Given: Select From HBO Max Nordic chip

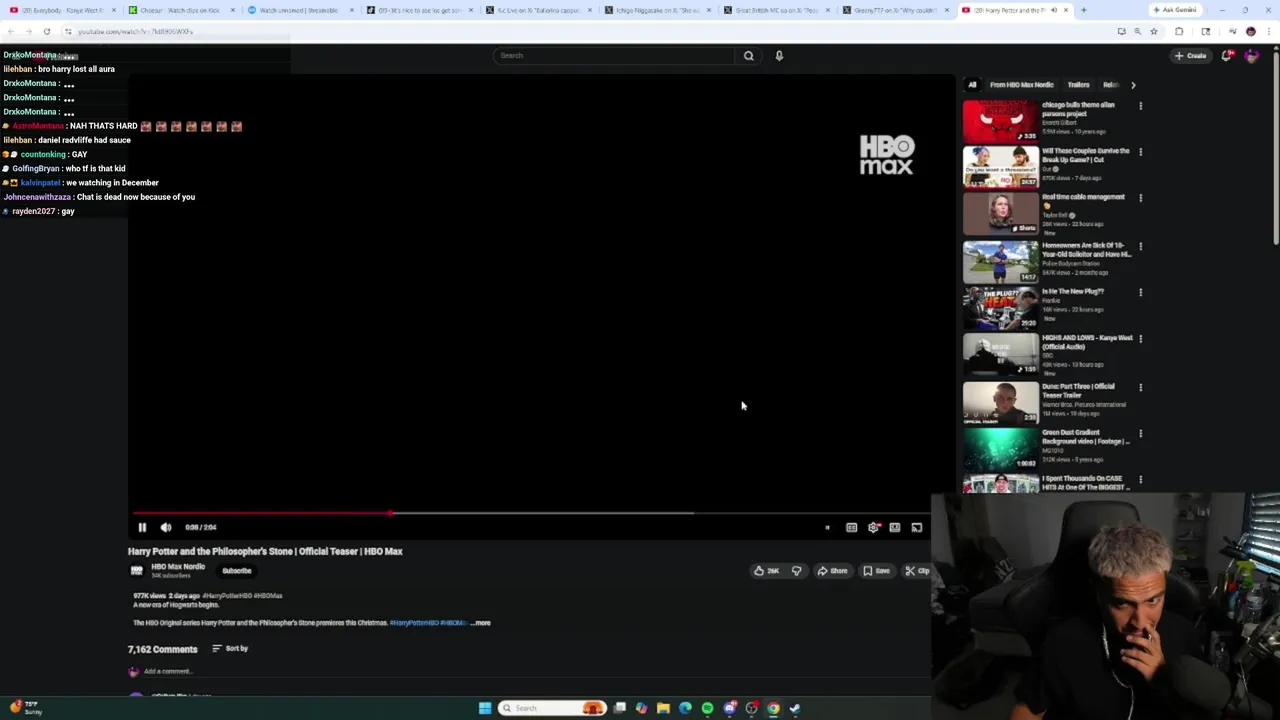Looking at the screenshot, I should (1022, 85).
